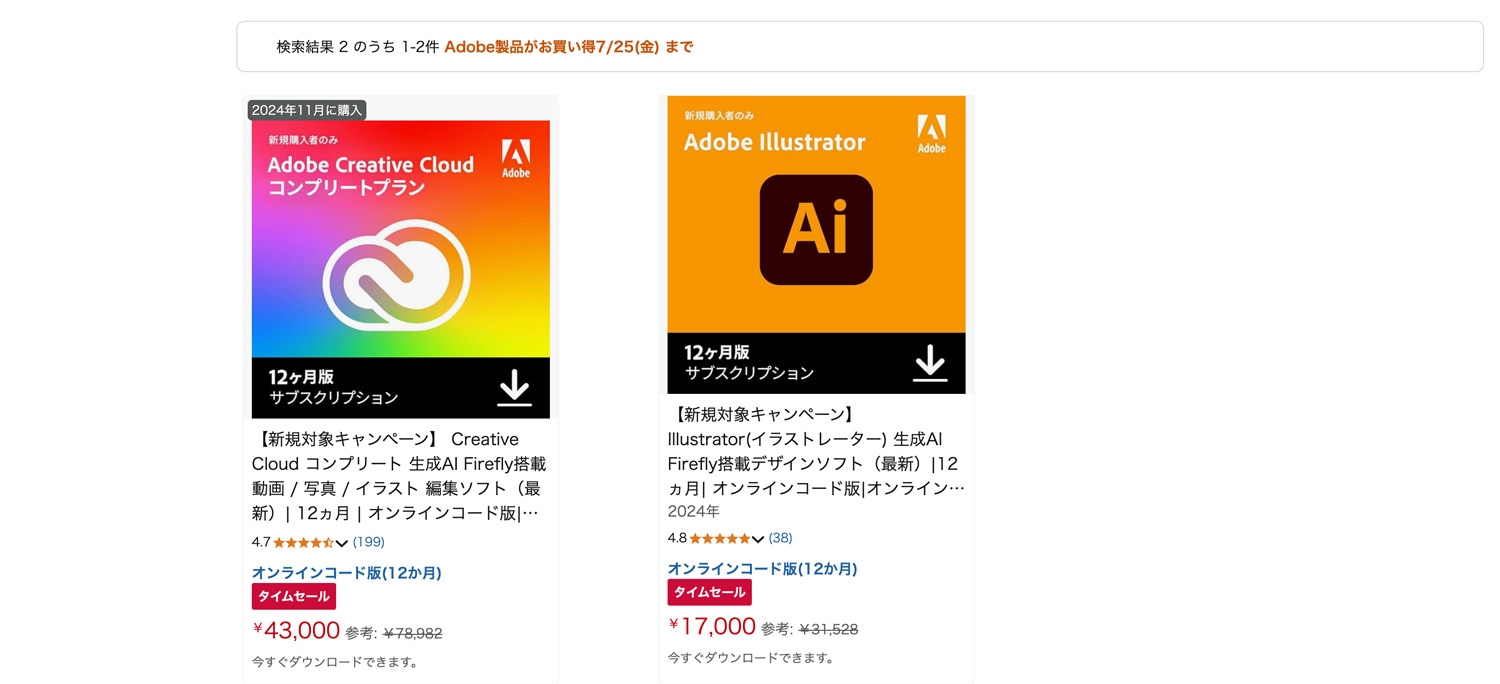The width and height of the screenshot is (1500, 684).
Task: Open the Adobe Creative Cloud product image
Action: [400, 269]
